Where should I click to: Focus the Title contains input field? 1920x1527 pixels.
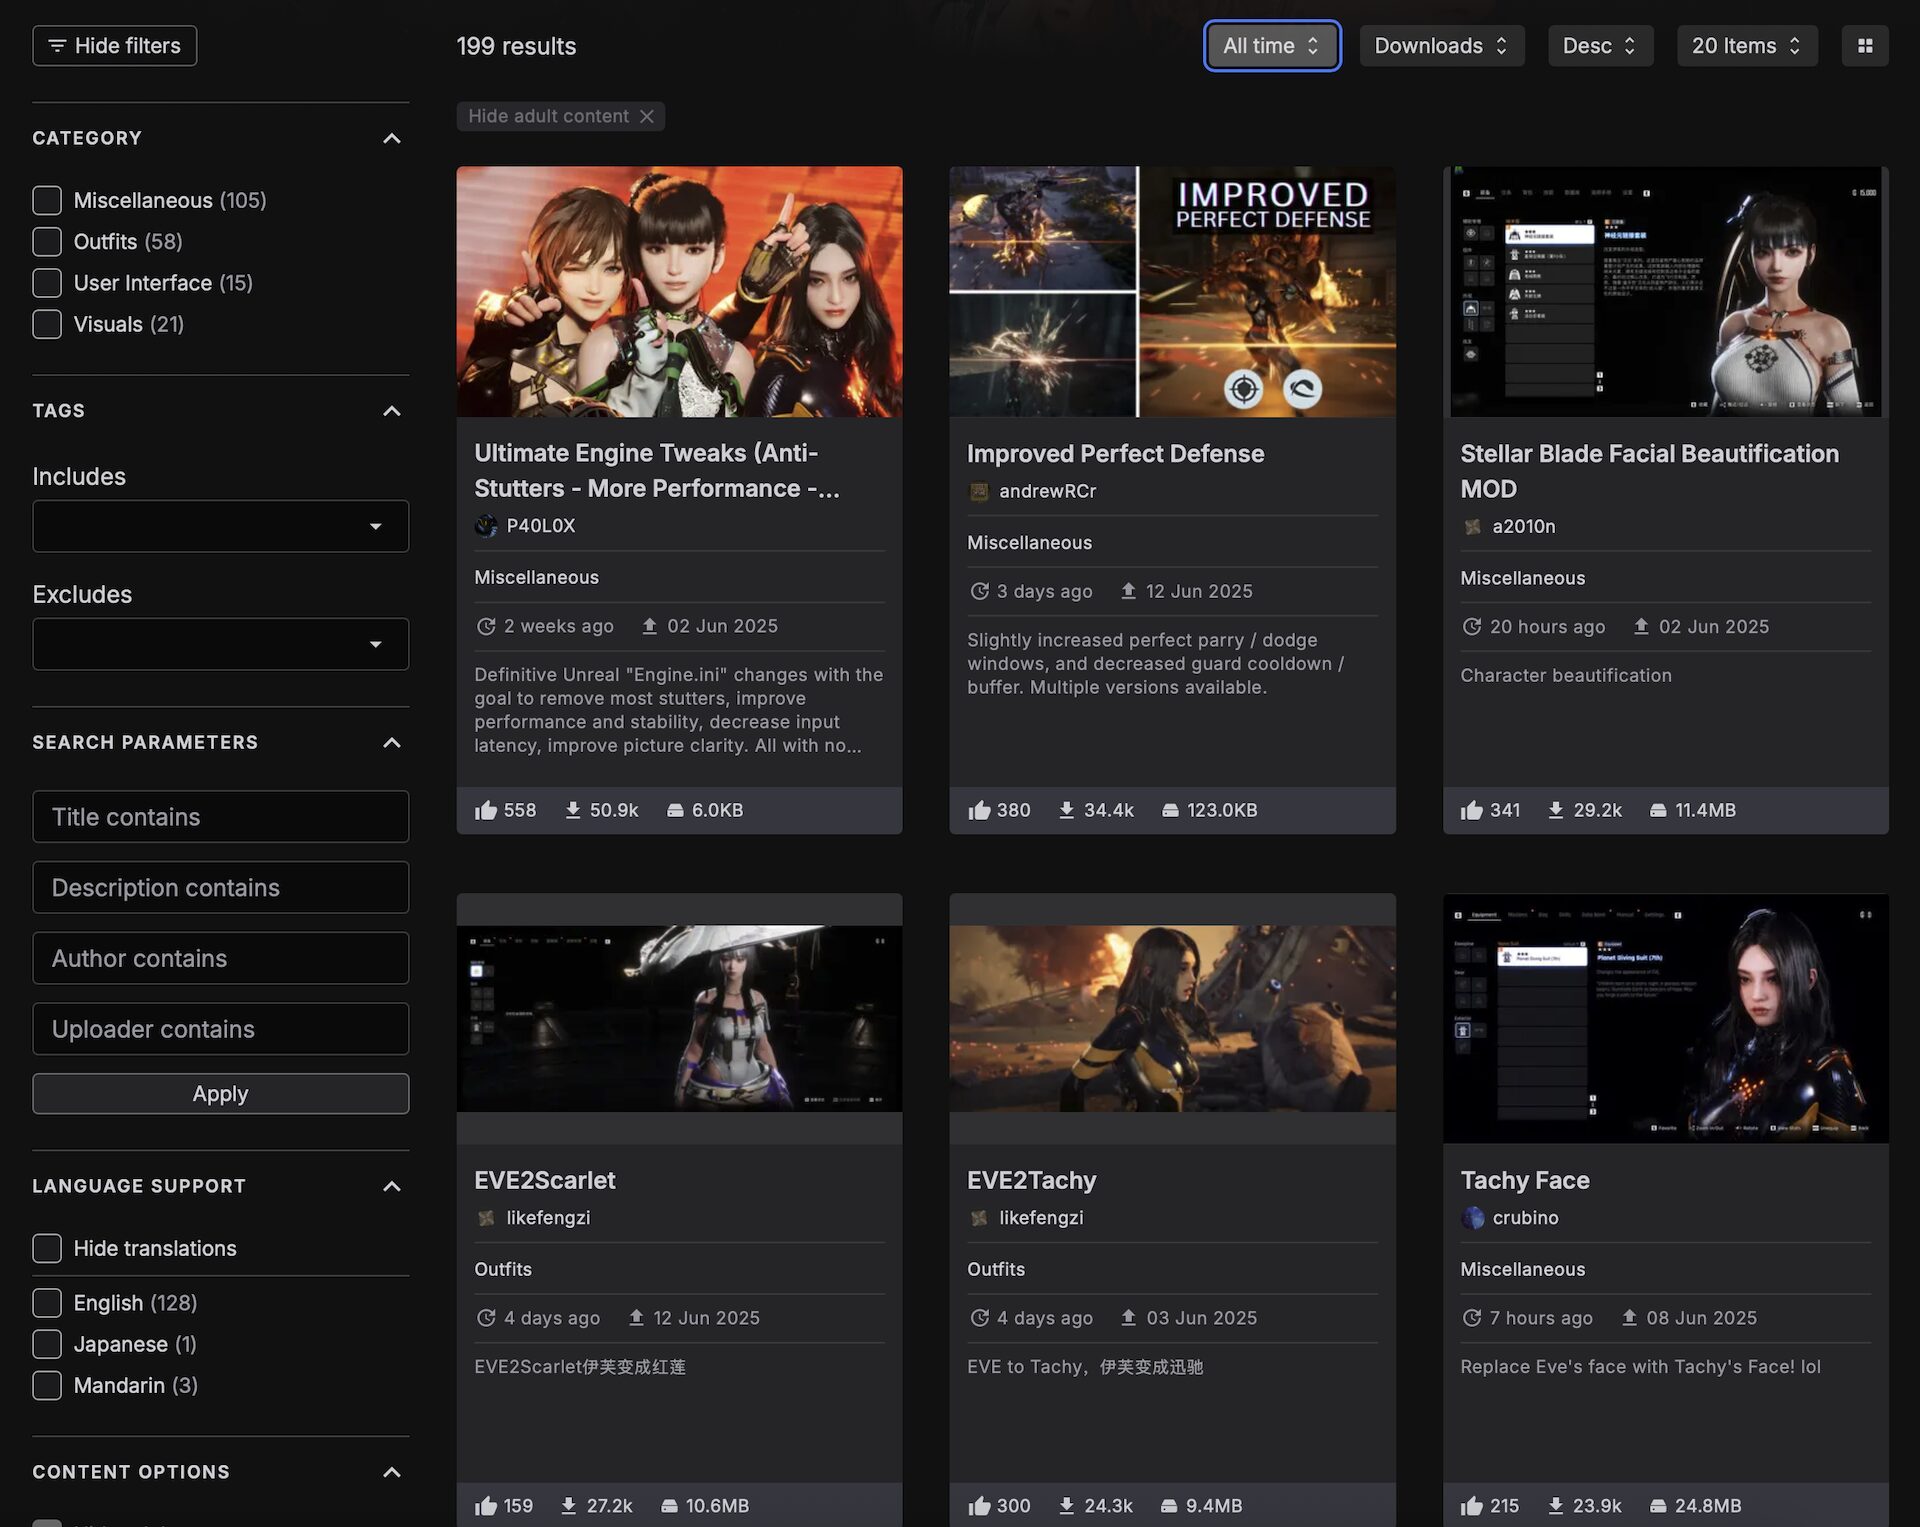point(221,817)
